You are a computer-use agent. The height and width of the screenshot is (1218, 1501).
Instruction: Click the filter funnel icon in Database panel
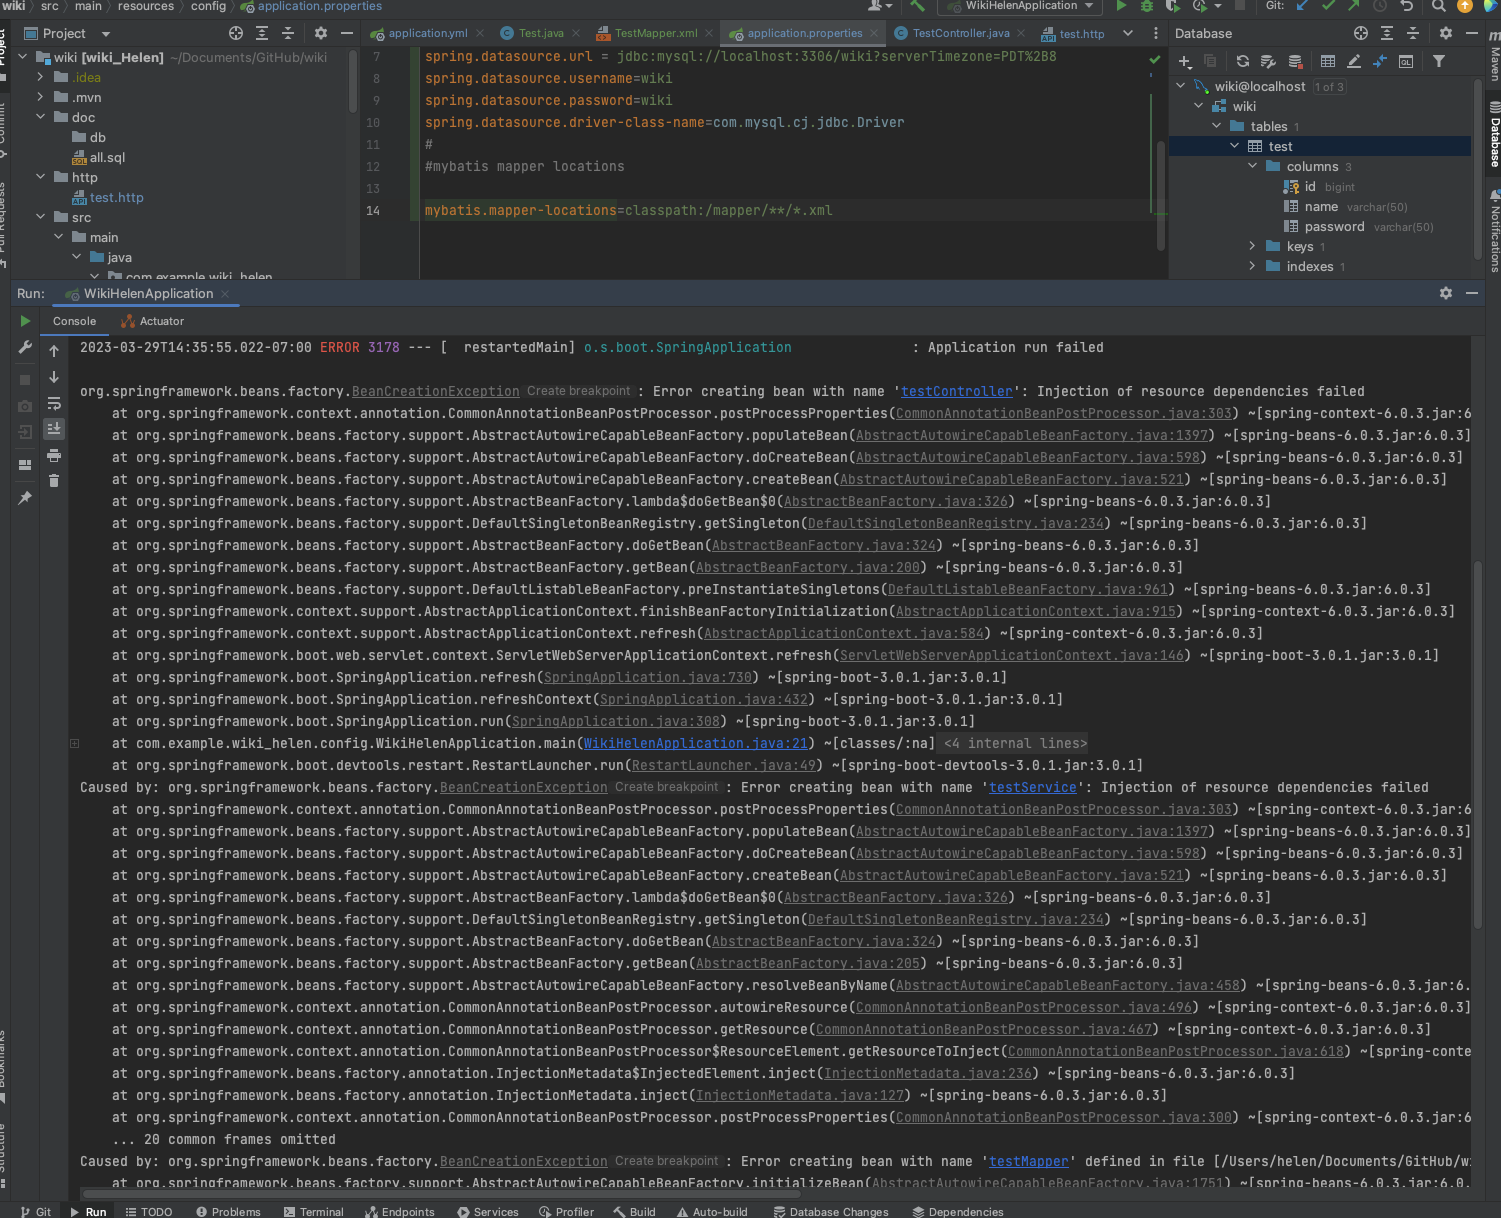(x=1439, y=62)
